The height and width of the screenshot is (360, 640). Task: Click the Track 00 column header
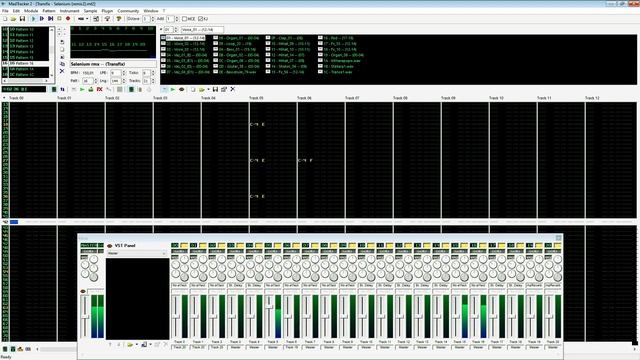pos(17,98)
